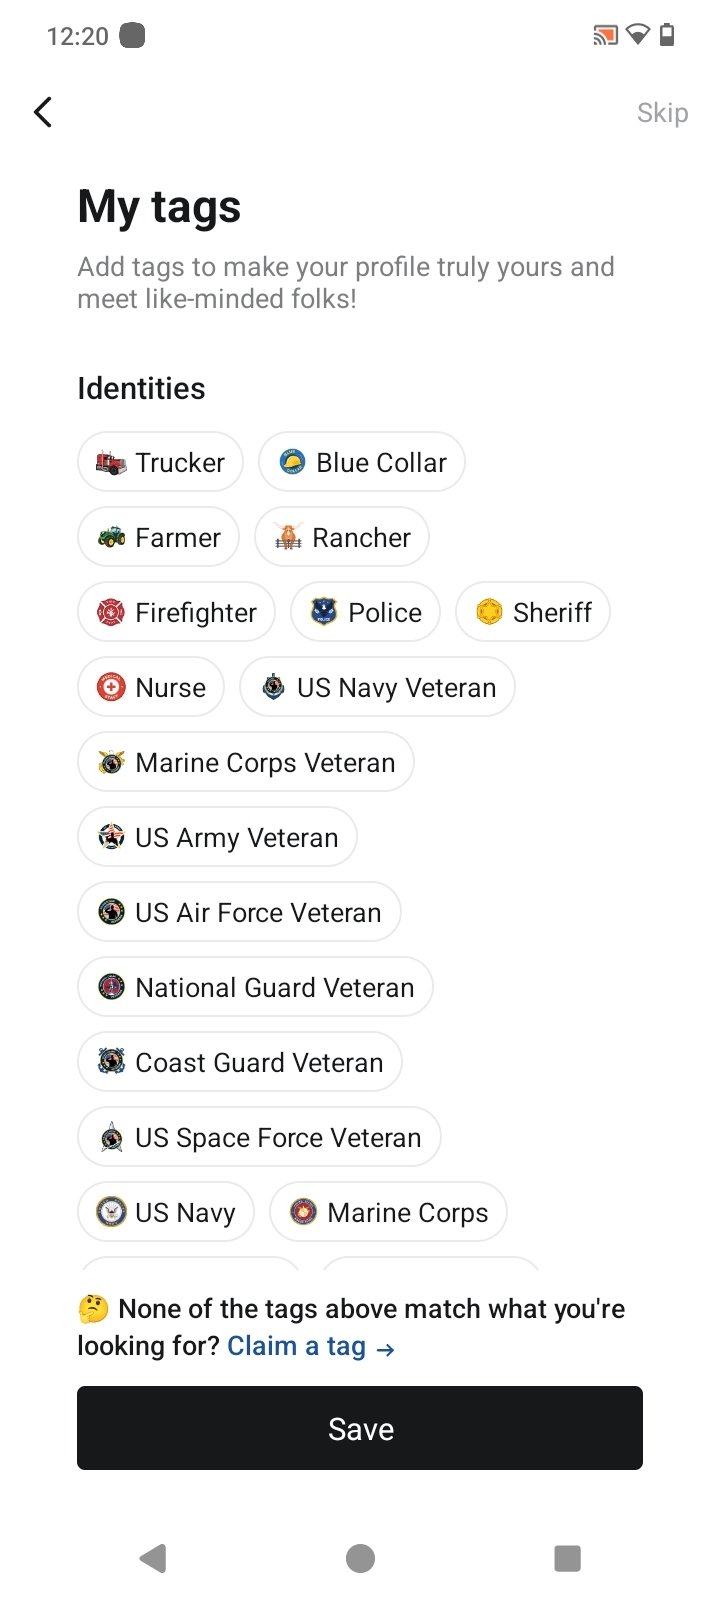Enable the US Air Force Veteran tag
Viewport: 720px width, 1600px height.
(239, 912)
